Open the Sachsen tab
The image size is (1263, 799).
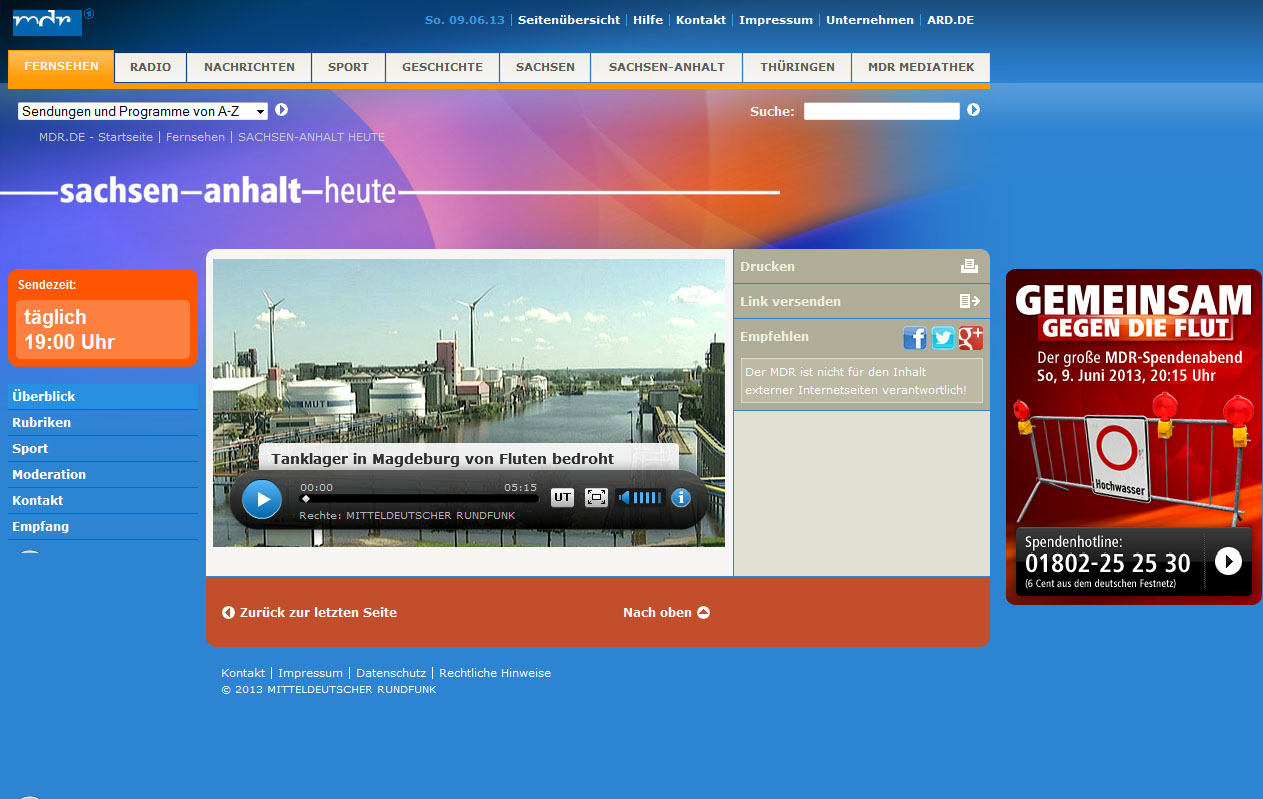point(545,67)
